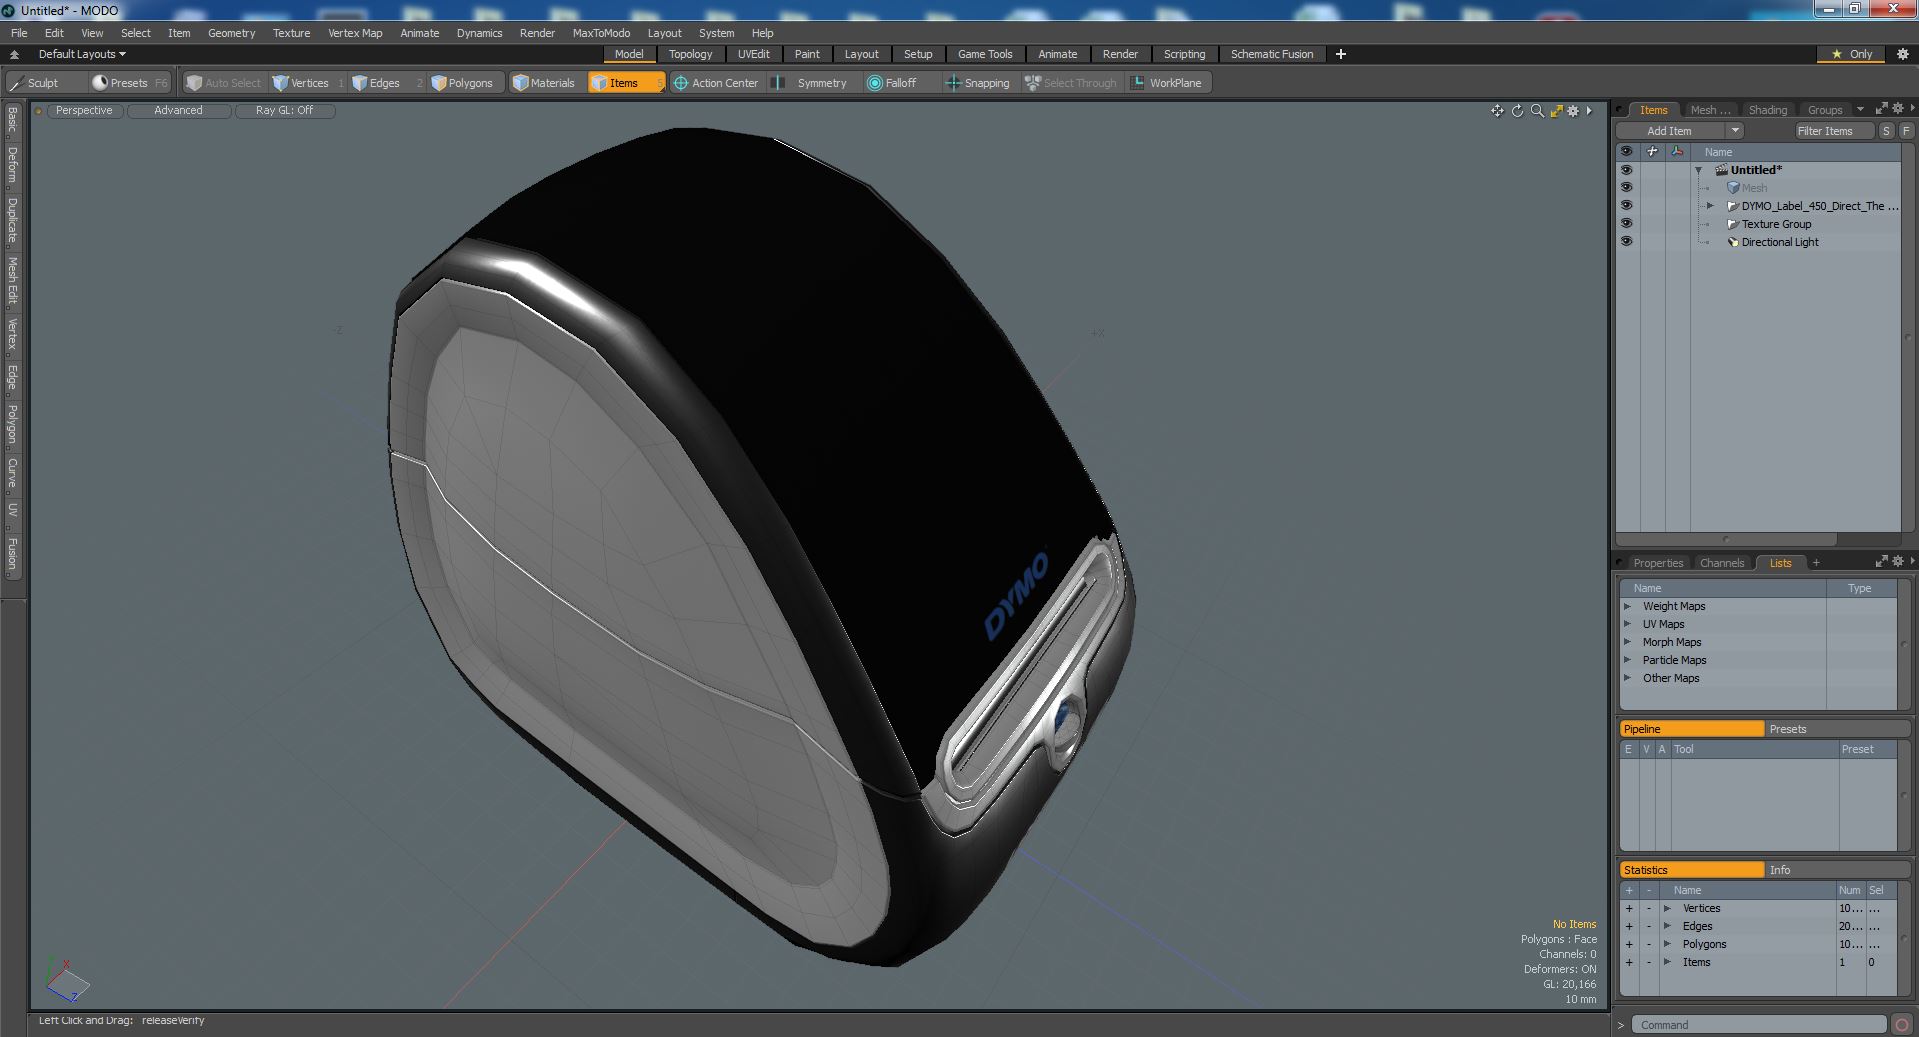Viewport: 1919px width, 1037px height.
Task: Click the Add Item button
Action: [x=1670, y=131]
